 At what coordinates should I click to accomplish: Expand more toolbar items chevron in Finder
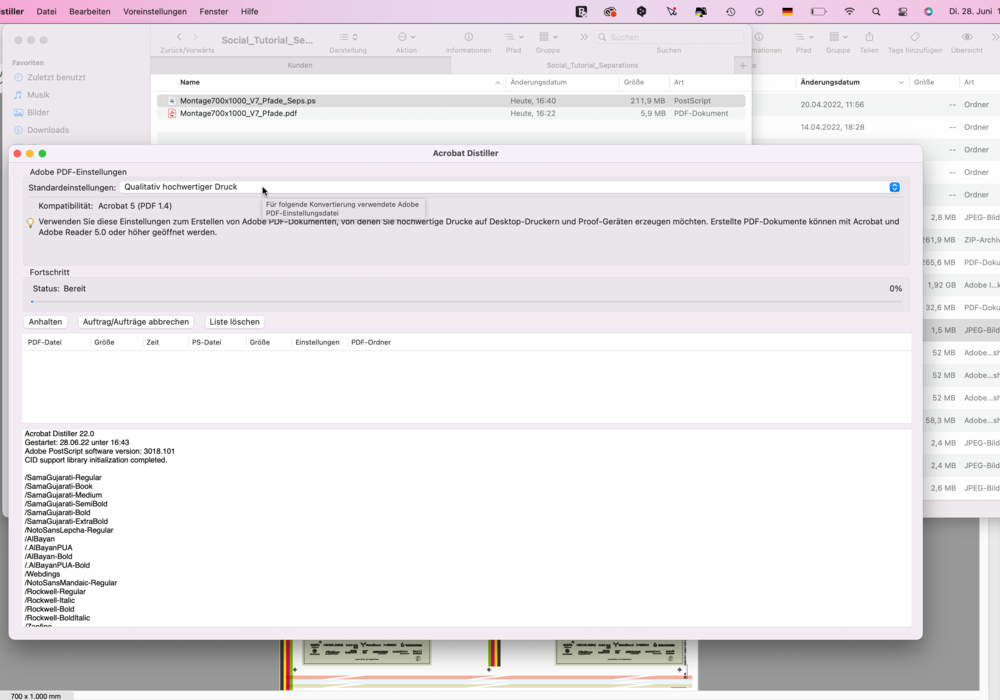584,37
